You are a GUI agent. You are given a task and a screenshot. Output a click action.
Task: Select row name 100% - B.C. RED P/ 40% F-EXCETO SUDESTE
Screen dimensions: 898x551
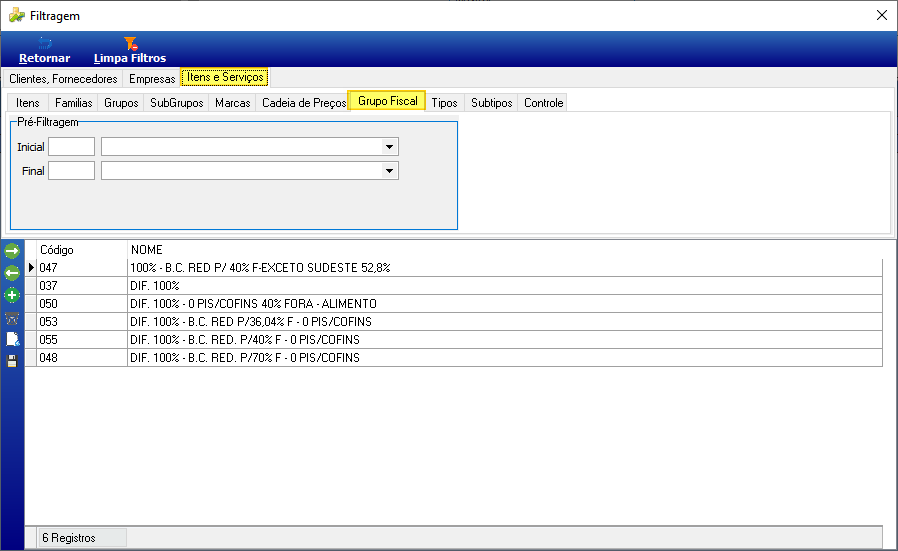pyautogui.click(x=505, y=268)
